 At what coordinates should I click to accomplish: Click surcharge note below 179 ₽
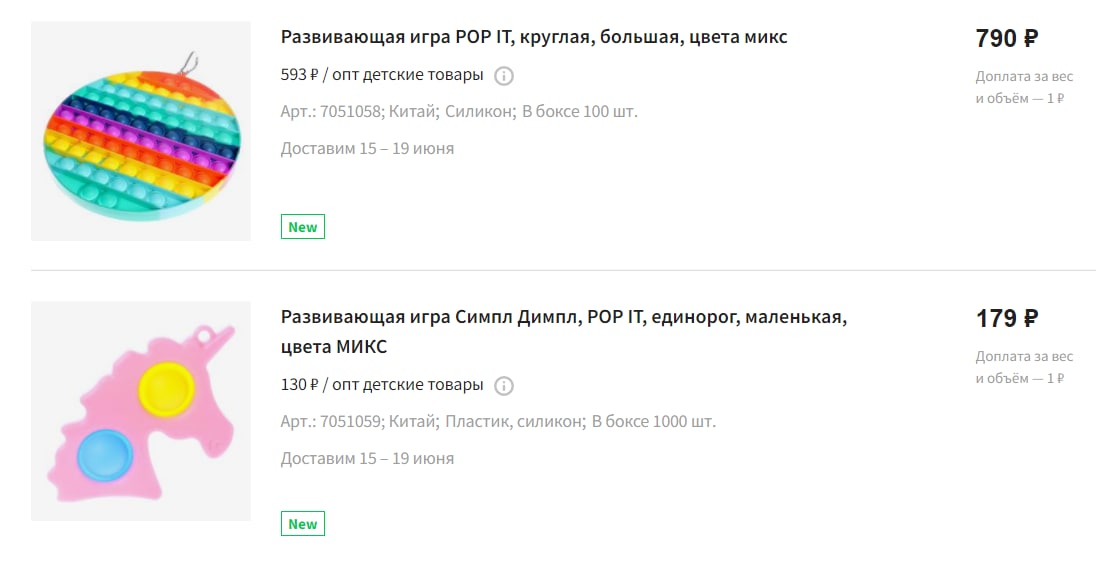click(x=1024, y=368)
